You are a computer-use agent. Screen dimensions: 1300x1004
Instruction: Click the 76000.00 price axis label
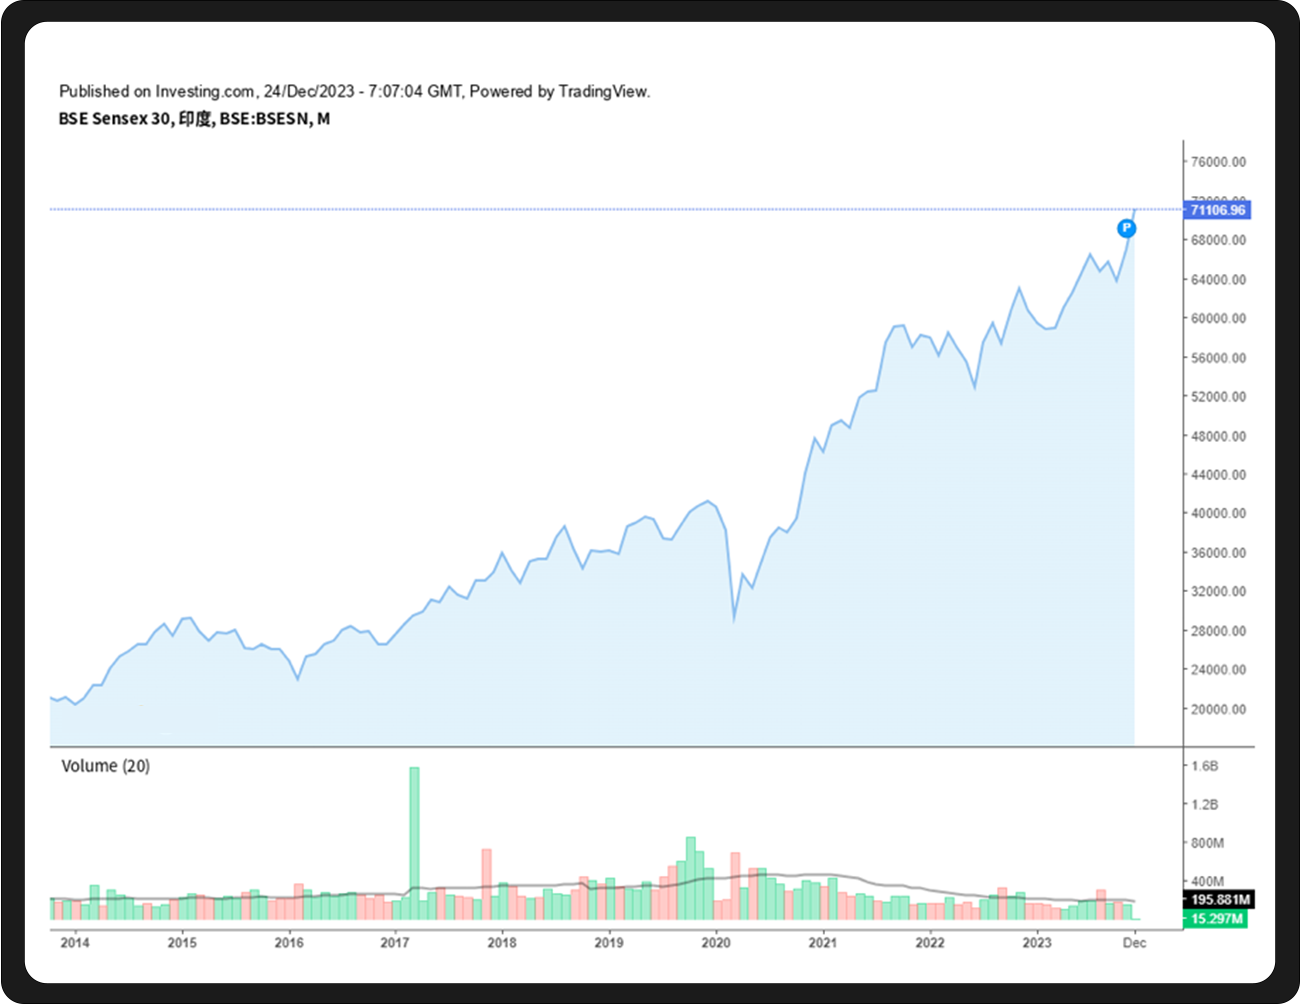[1217, 162]
